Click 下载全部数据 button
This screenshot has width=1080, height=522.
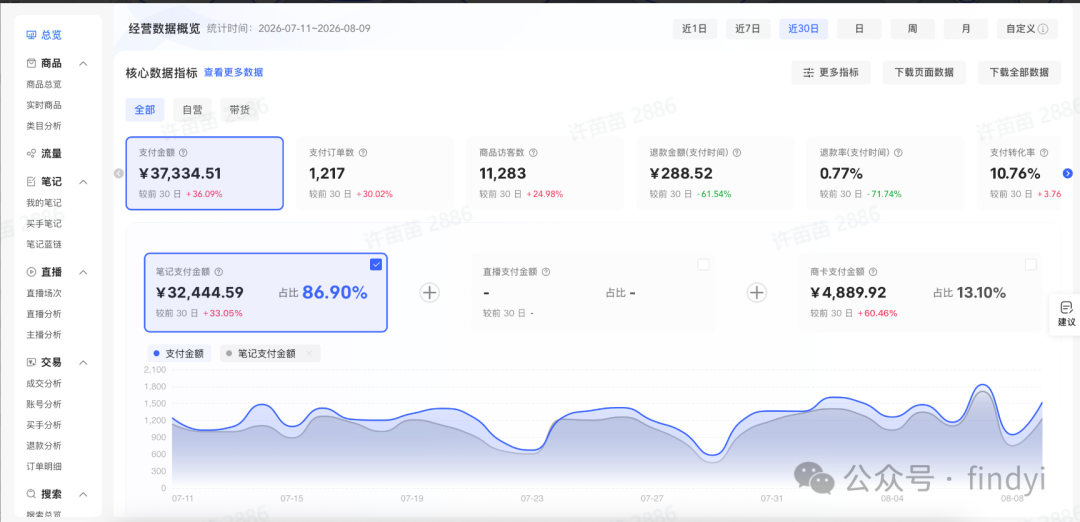coord(1019,72)
